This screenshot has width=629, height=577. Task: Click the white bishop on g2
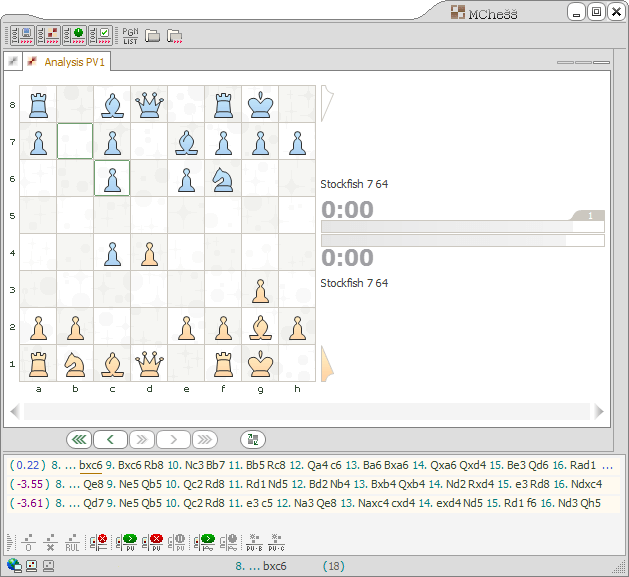click(260, 327)
